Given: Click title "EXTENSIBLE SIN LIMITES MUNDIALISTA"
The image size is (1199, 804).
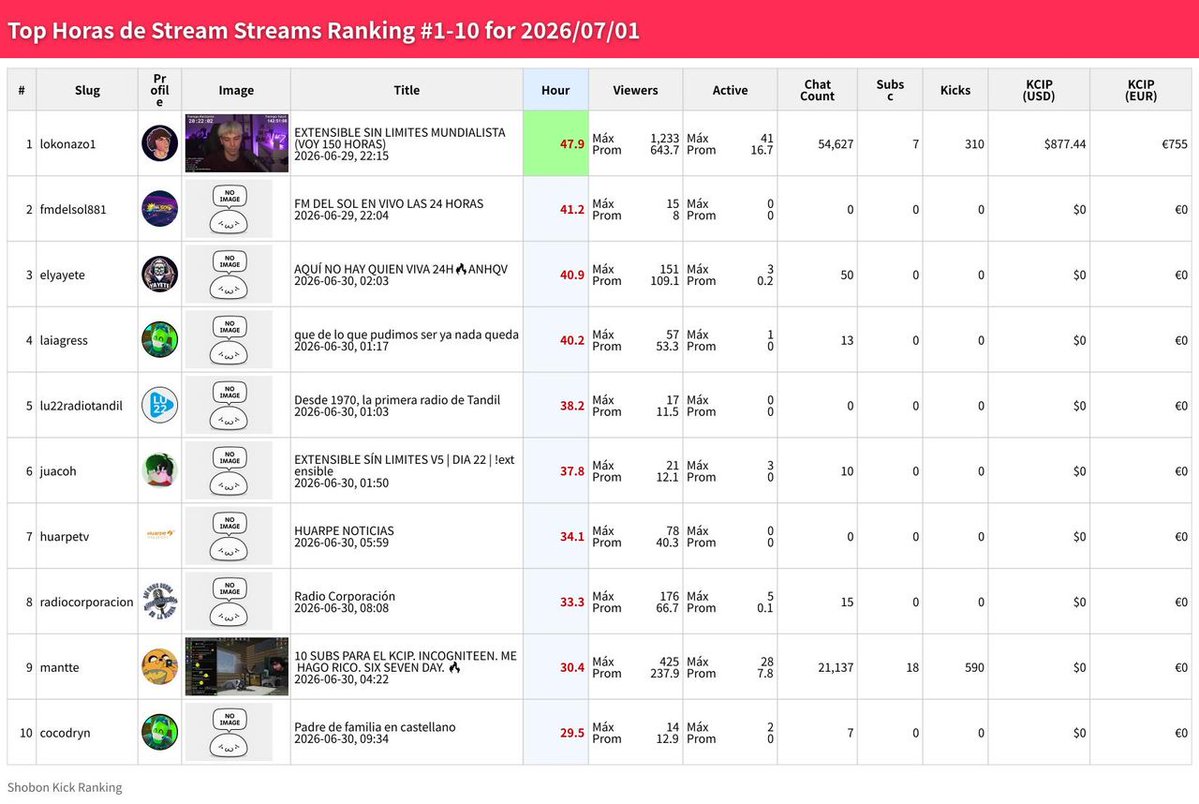Looking at the screenshot, I should click(400, 132).
